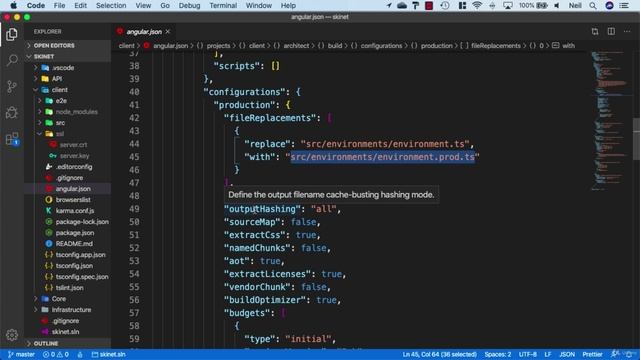Open the Debug menu
The height and width of the screenshot is (360, 640).
coord(189,5)
